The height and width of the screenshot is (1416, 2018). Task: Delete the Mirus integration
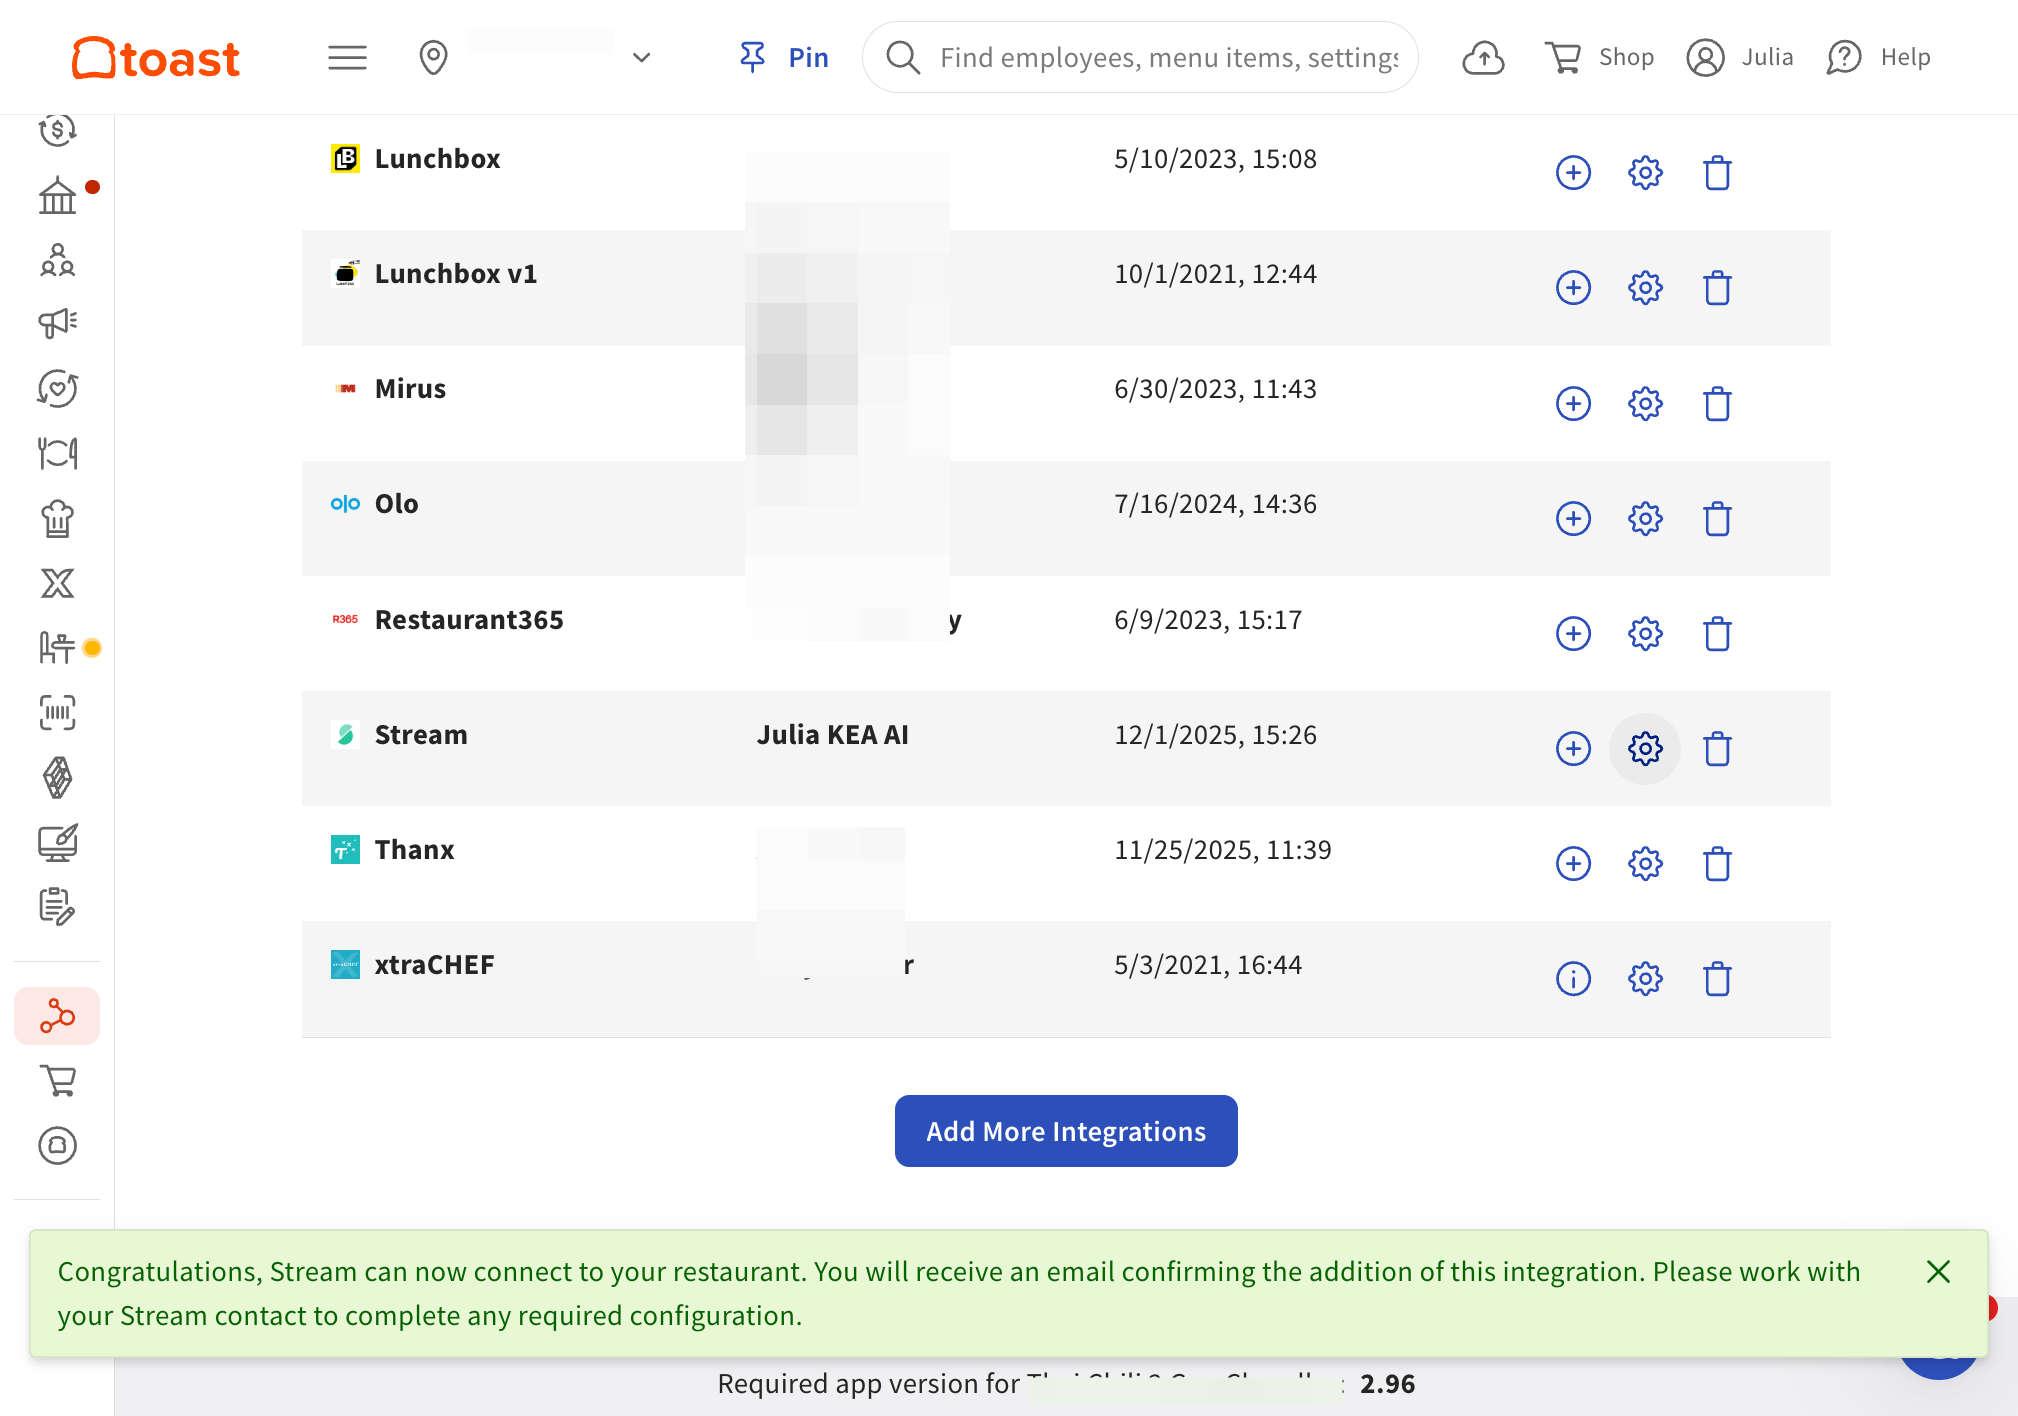coord(1717,404)
